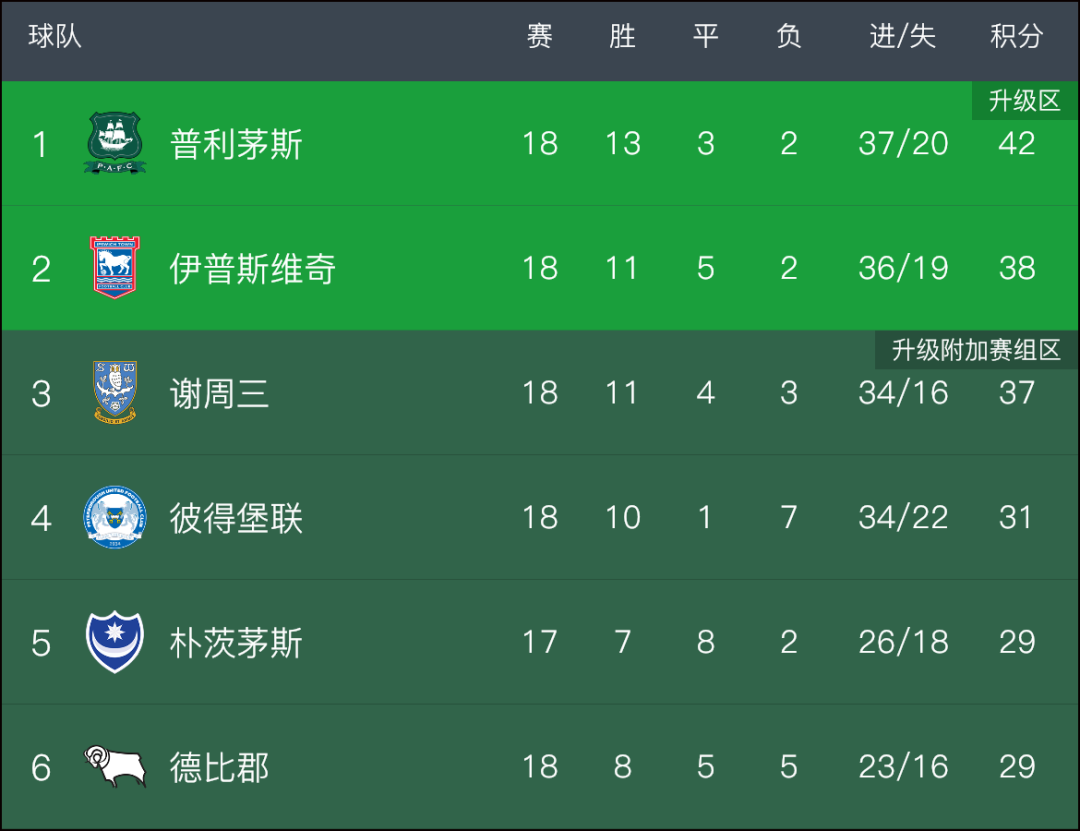Select the 彼得堡联 team name
Screen dimensions: 1080x831
coord(236,518)
